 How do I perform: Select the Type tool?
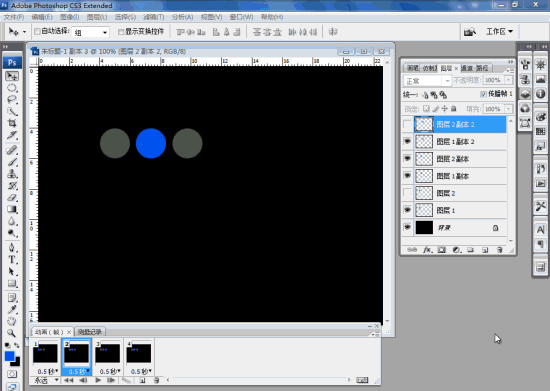click(x=12, y=259)
